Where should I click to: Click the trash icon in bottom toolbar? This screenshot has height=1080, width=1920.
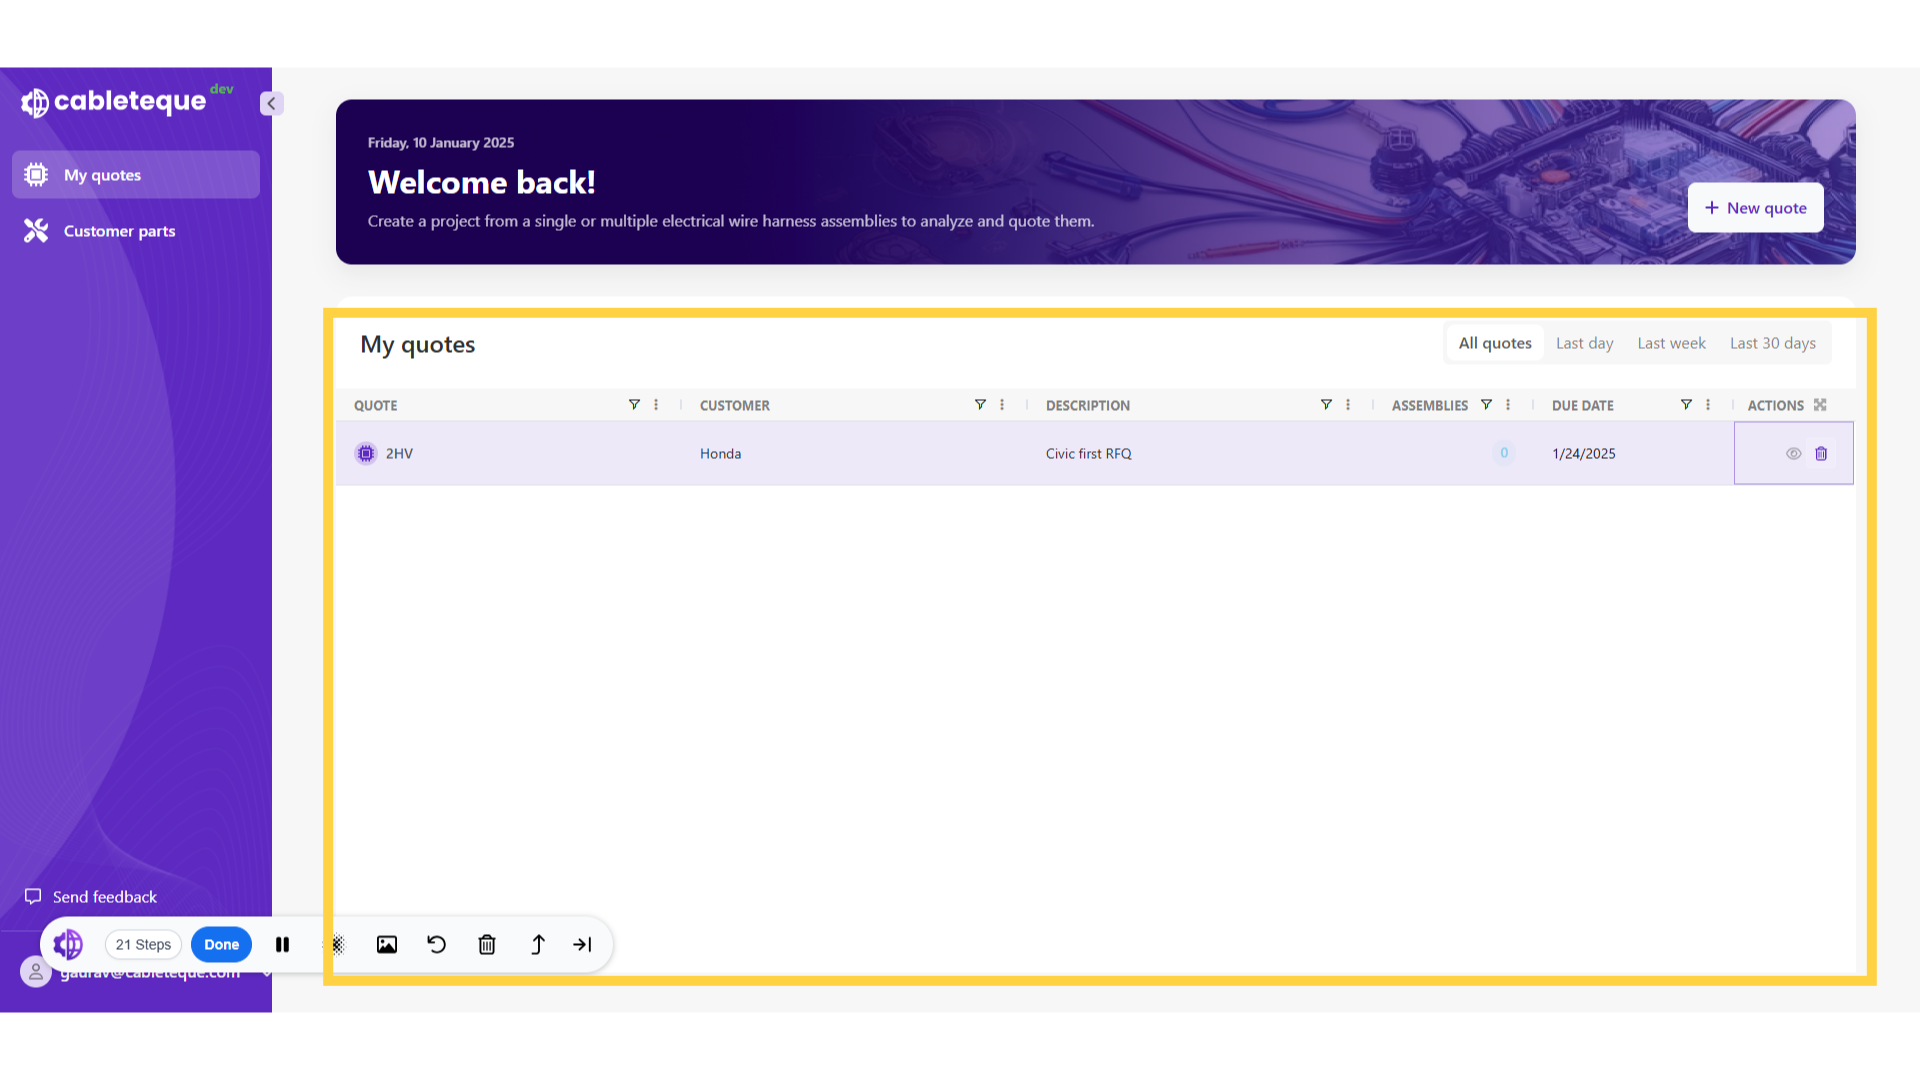487,945
